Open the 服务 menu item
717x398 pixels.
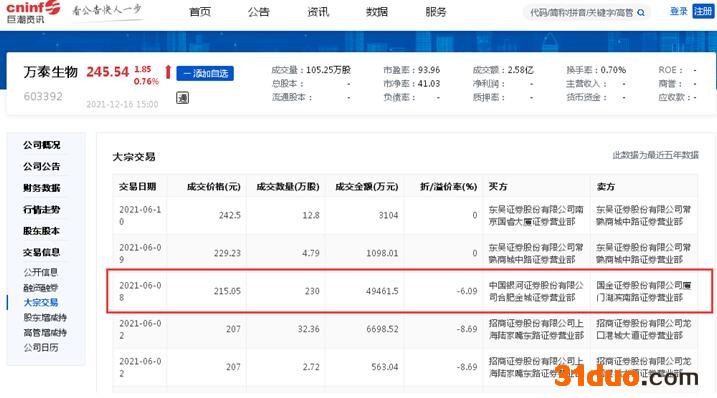click(x=436, y=12)
